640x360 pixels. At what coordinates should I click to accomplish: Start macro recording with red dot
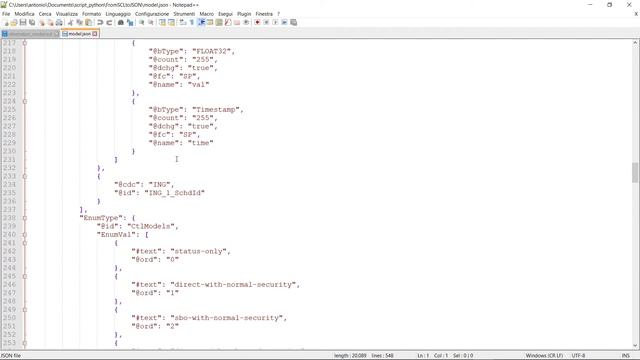coord(257,22)
